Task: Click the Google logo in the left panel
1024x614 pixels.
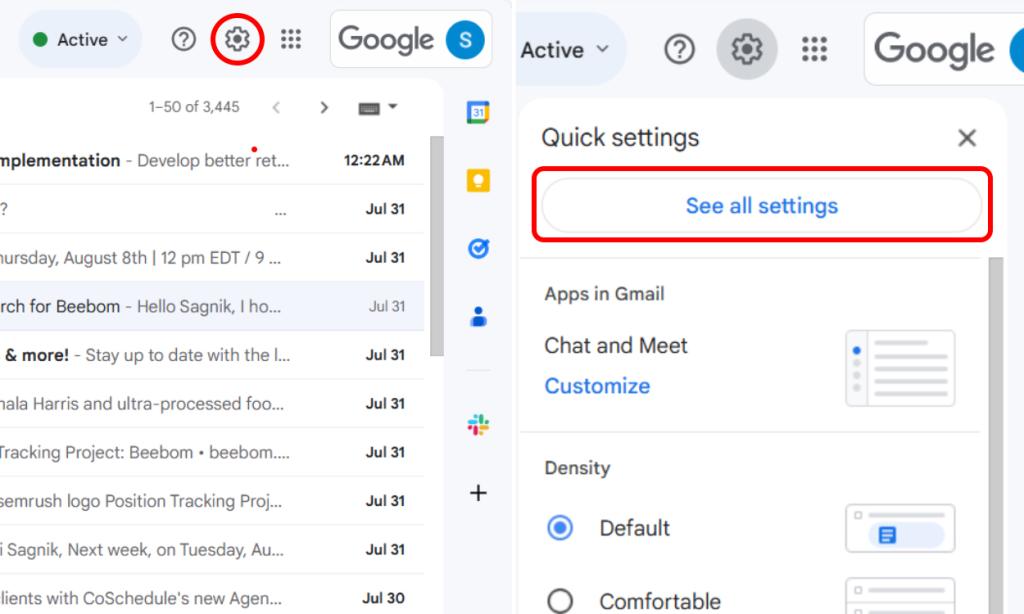Action: [x=386, y=39]
